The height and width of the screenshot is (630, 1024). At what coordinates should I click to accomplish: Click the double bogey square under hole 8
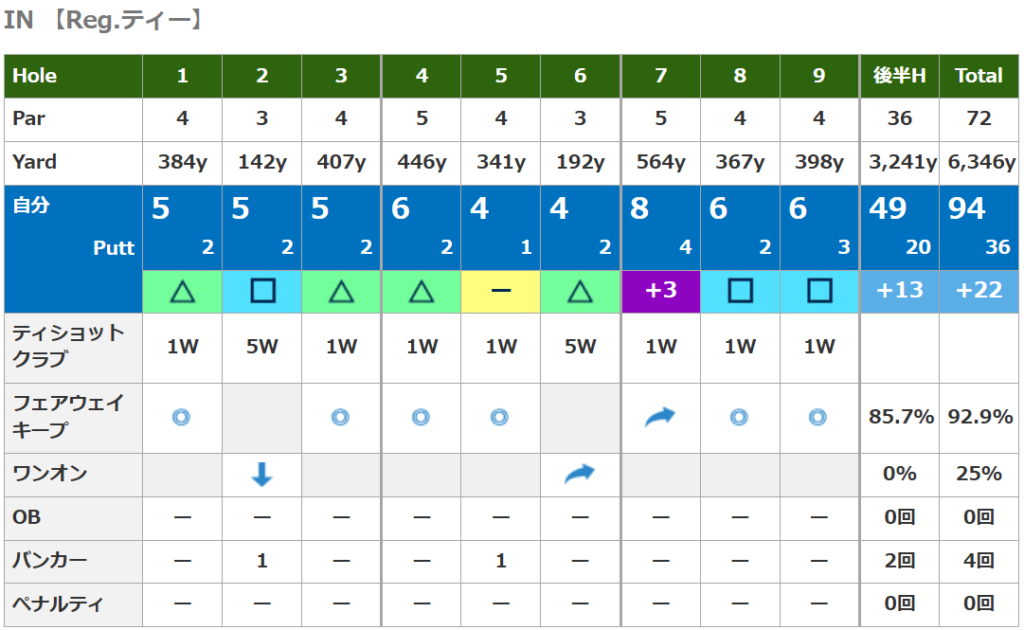pyautogui.click(x=740, y=291)
